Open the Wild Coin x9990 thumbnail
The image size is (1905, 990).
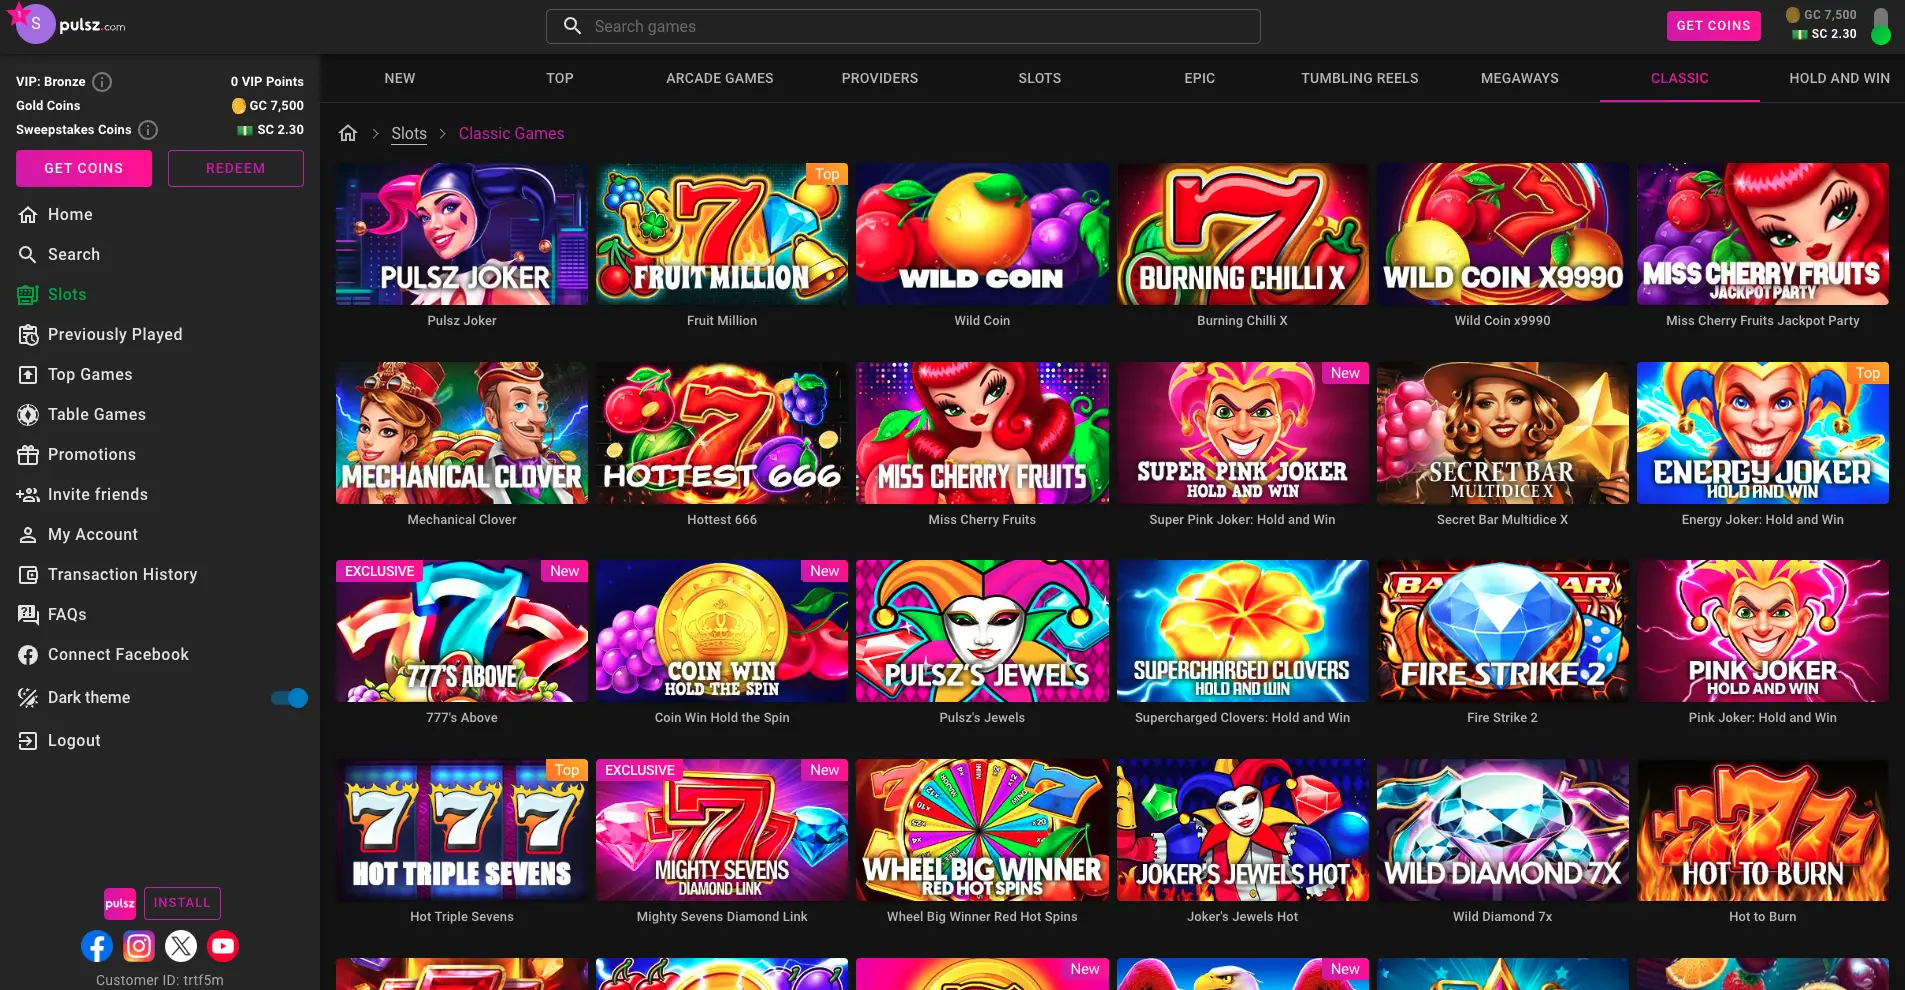click(1503, 234)
